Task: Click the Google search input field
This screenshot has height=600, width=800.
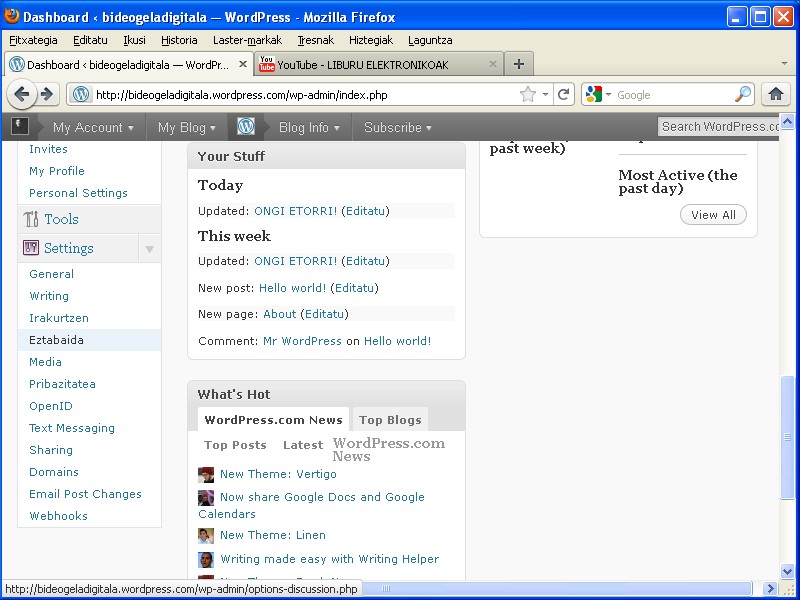Action: point(673,95)
